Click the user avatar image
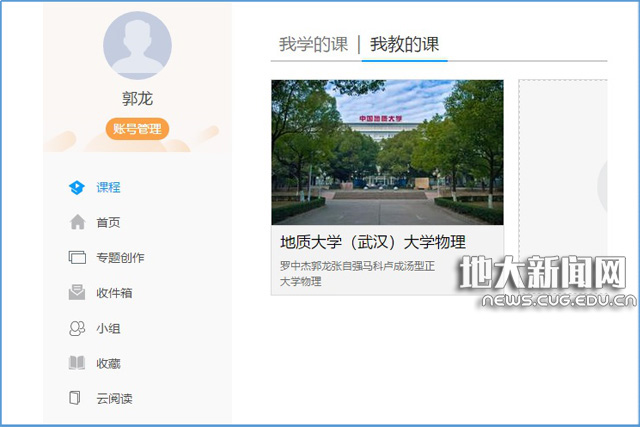Screen dimensions: 640x427 click(137, 45)
